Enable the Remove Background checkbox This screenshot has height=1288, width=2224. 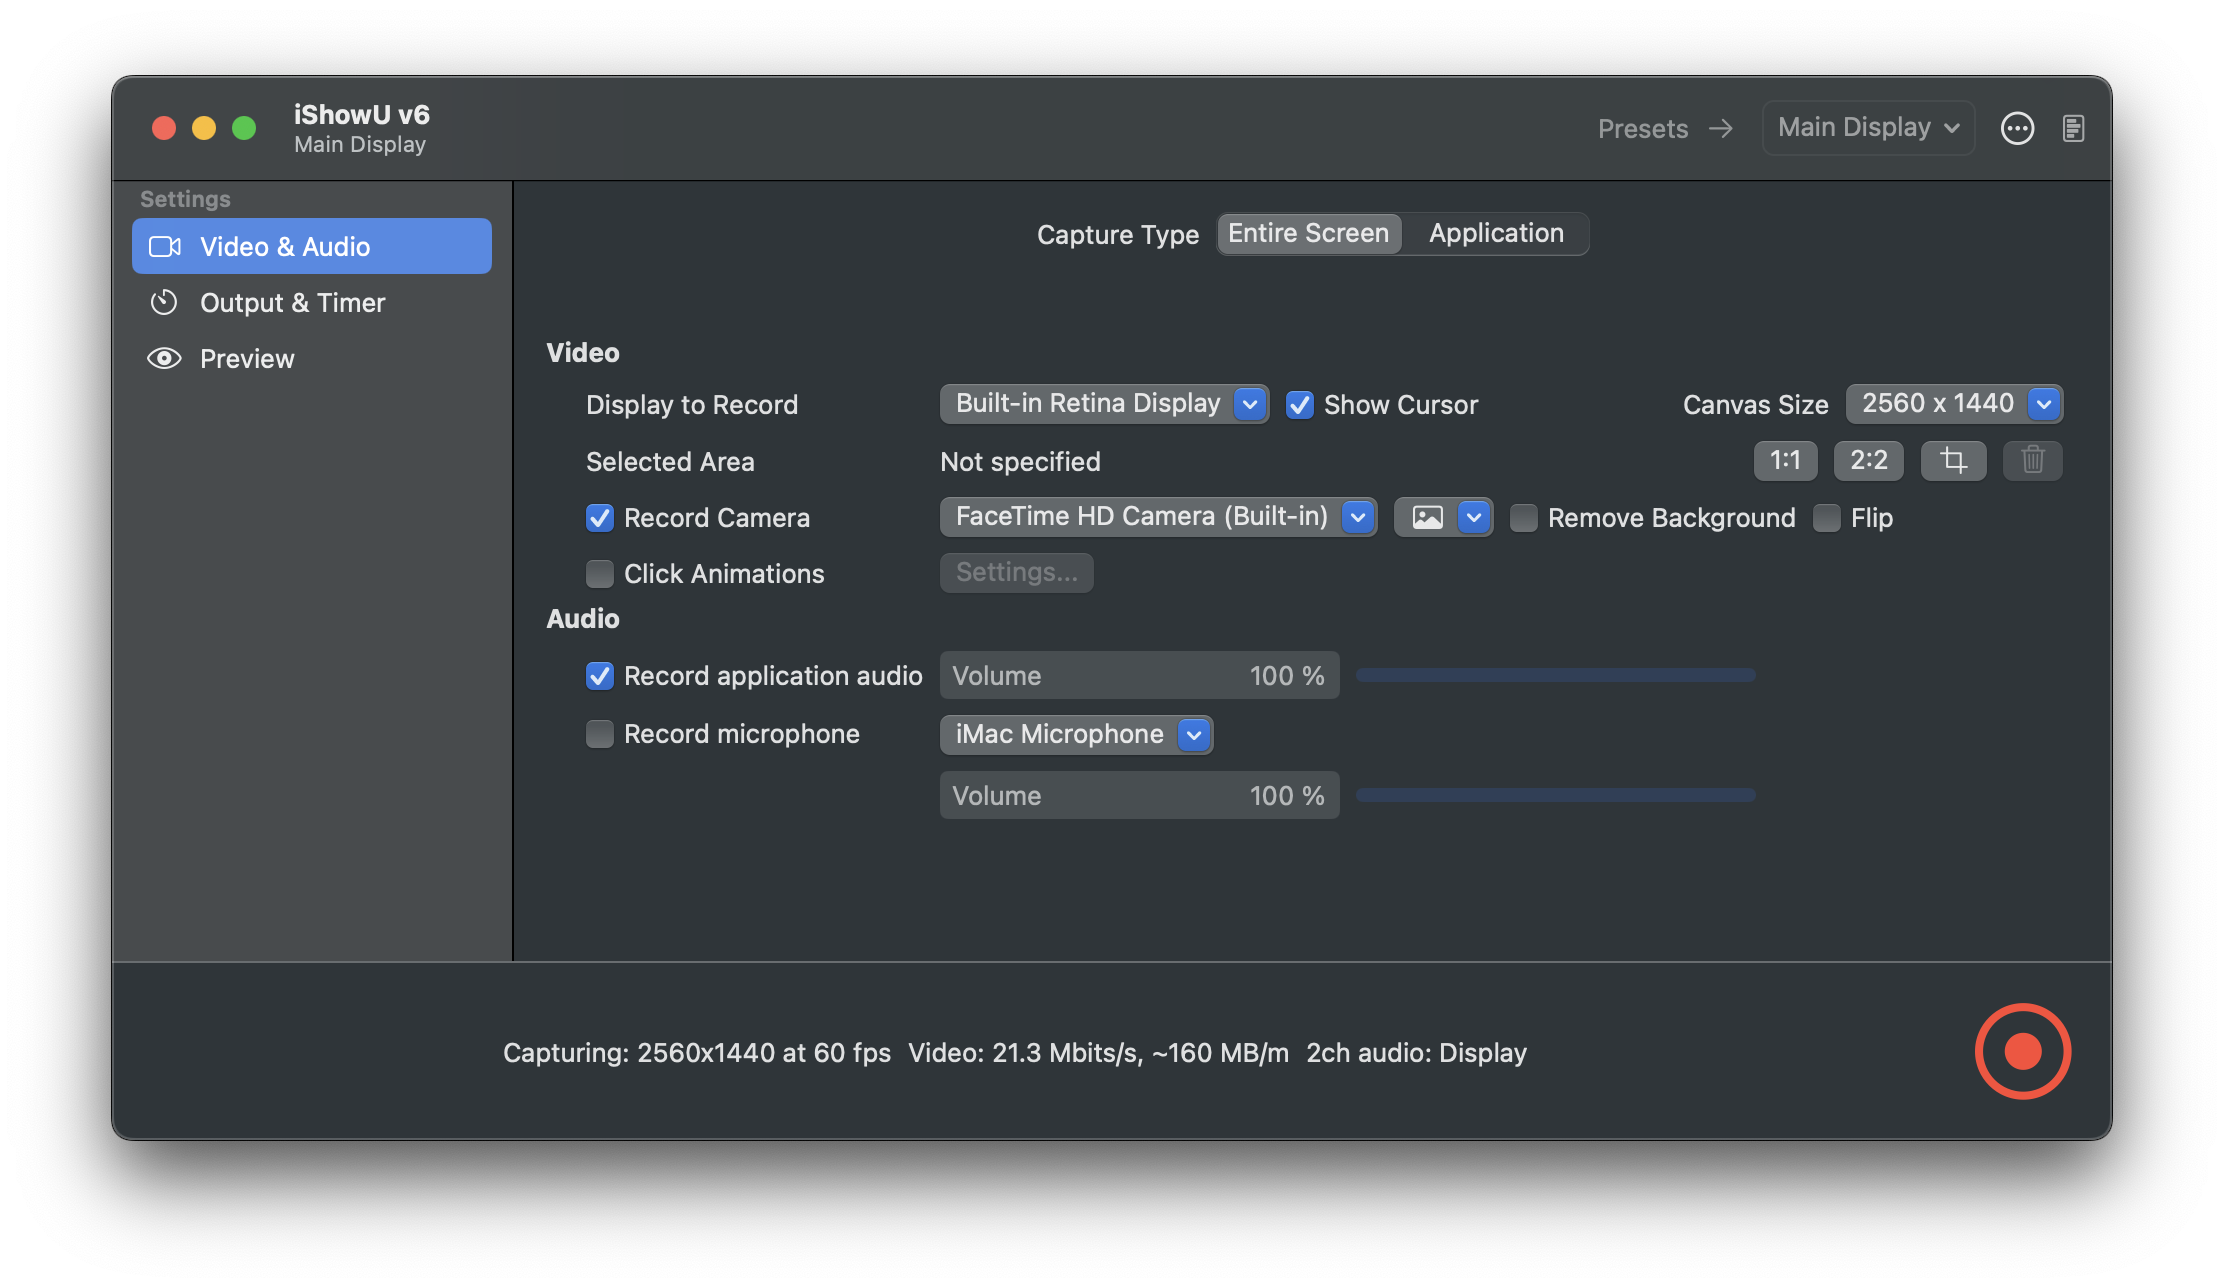(1523, 518)
